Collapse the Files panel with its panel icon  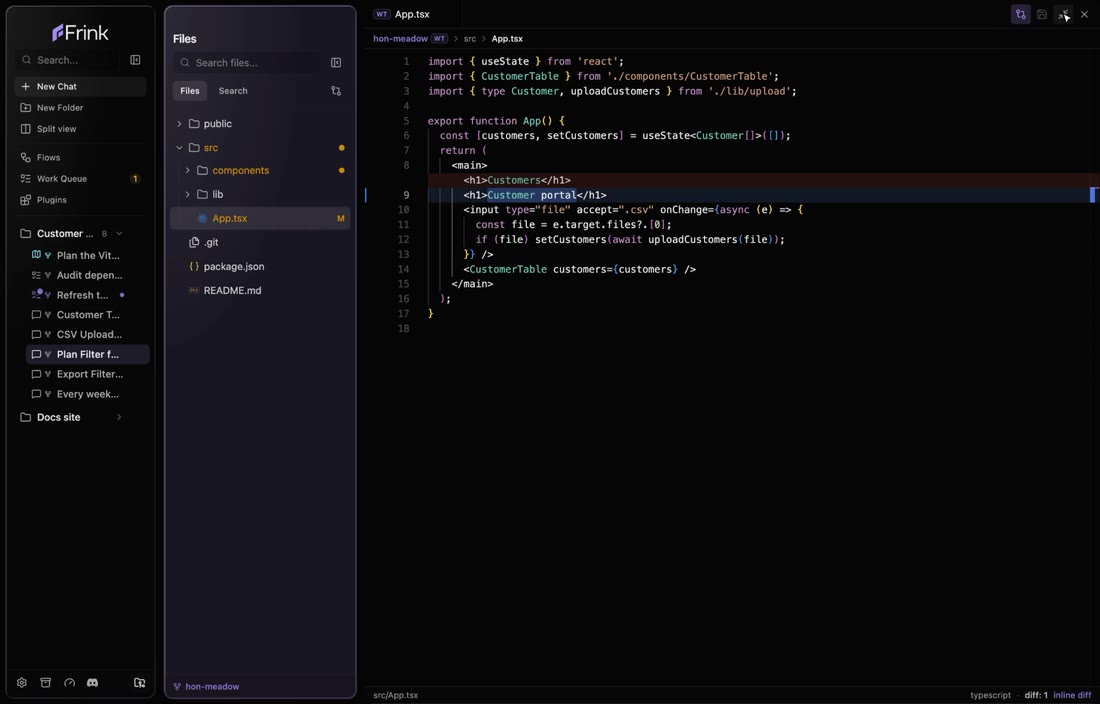click(x=336, y=63)
